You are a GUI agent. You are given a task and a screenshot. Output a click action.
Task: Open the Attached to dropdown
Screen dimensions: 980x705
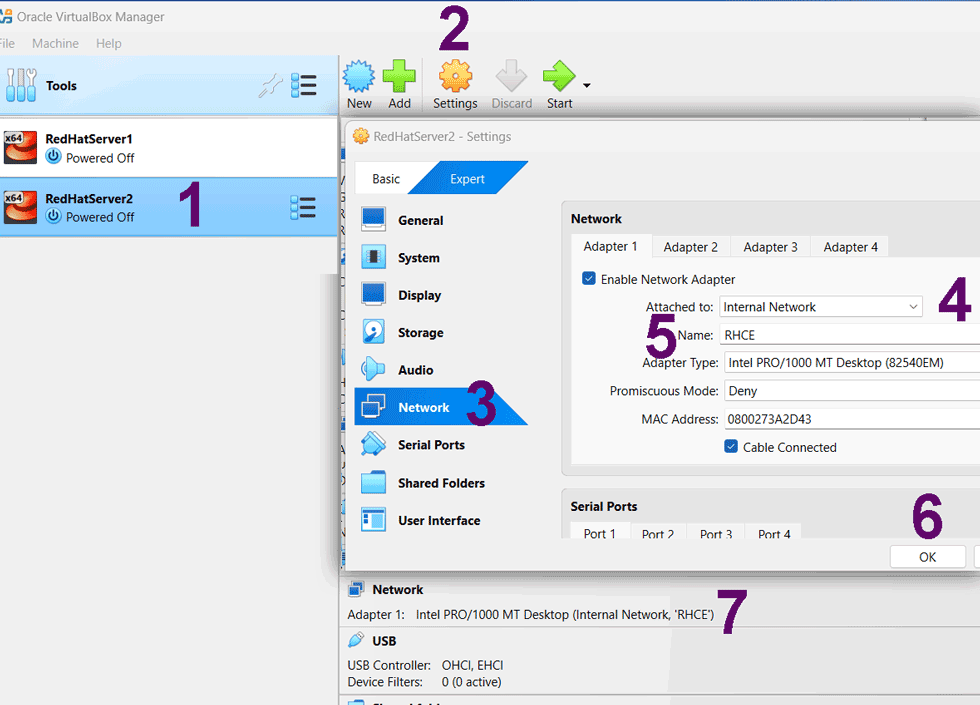tap(821, 307)
